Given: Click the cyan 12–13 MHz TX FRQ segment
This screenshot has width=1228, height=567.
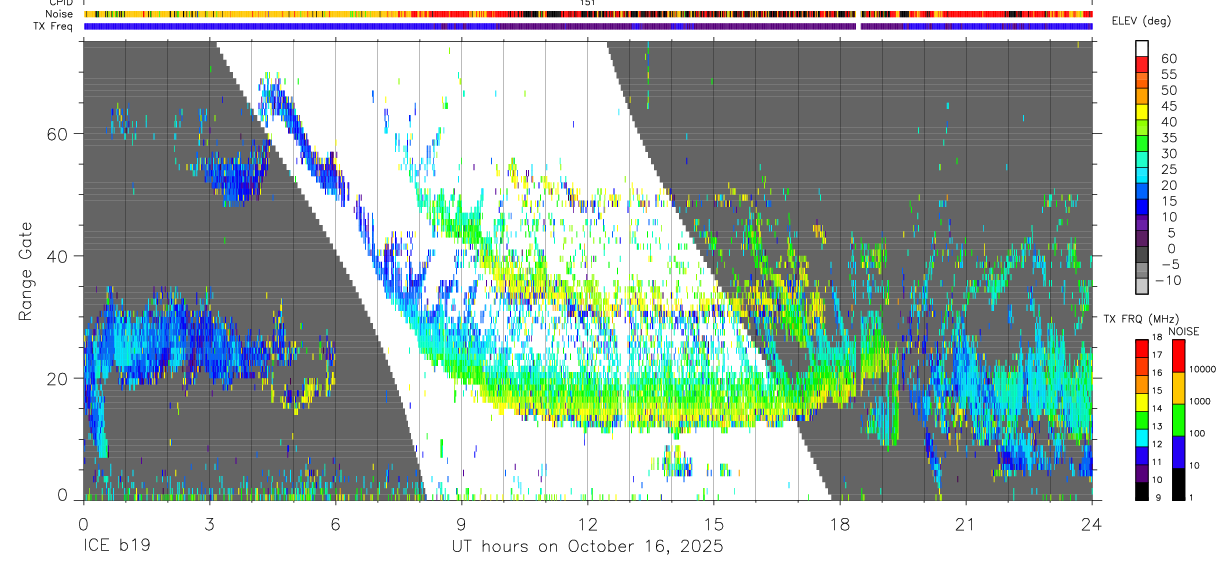Looking at the screenshot, I should 1141,437.
